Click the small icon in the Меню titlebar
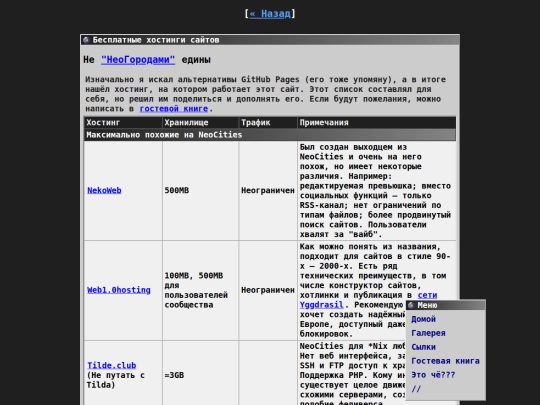The image size is (540, 405). 411,305
